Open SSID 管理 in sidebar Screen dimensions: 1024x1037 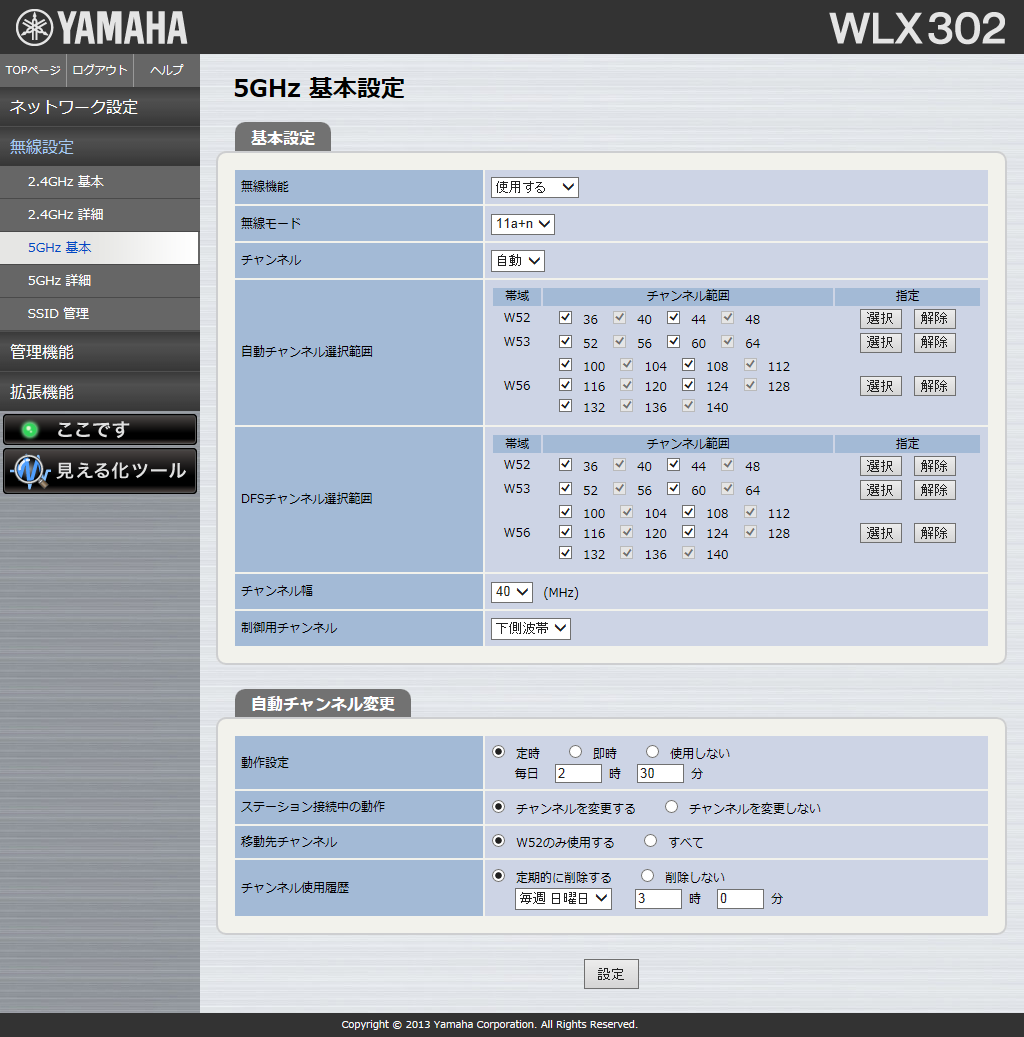(58, 313)
